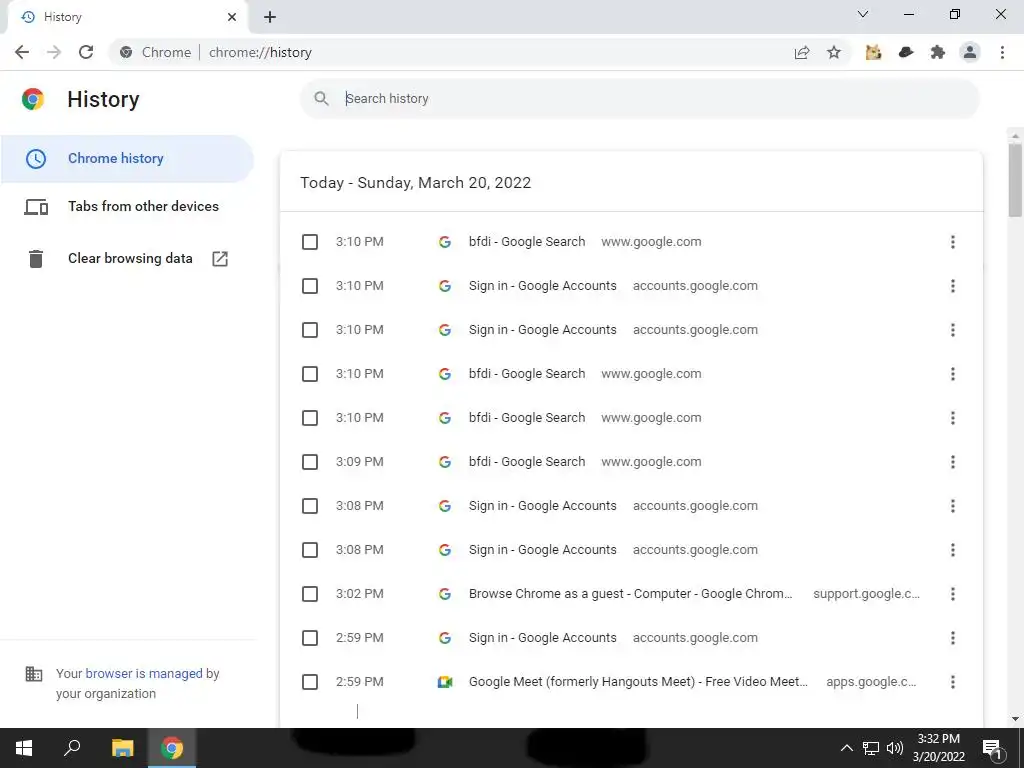The height and width of the screenshot is (768, 1024).
Task: Click the magnifier icon in Search history
Action: point(321,99)
